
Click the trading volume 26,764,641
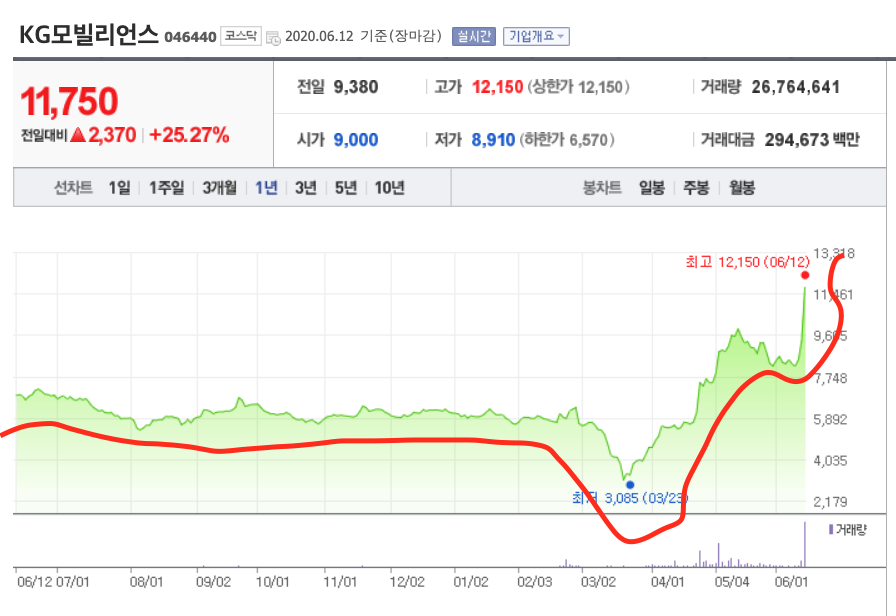point(795,87)
